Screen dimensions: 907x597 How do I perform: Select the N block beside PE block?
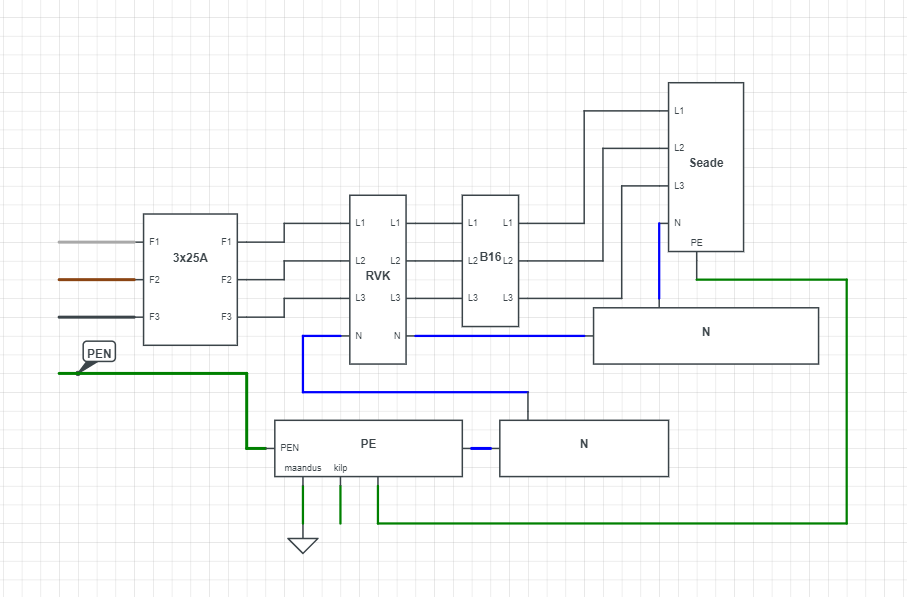coord(584,448)
